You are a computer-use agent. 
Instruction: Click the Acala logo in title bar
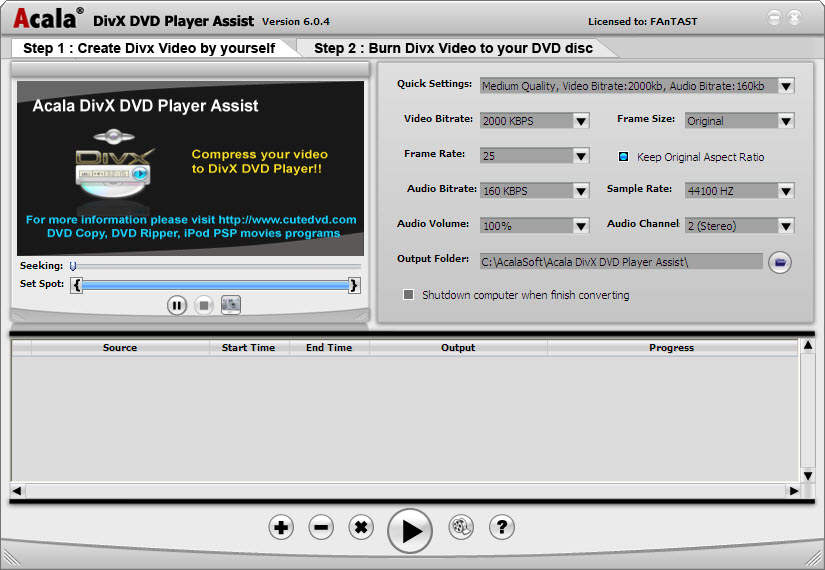tap(48, 18)
